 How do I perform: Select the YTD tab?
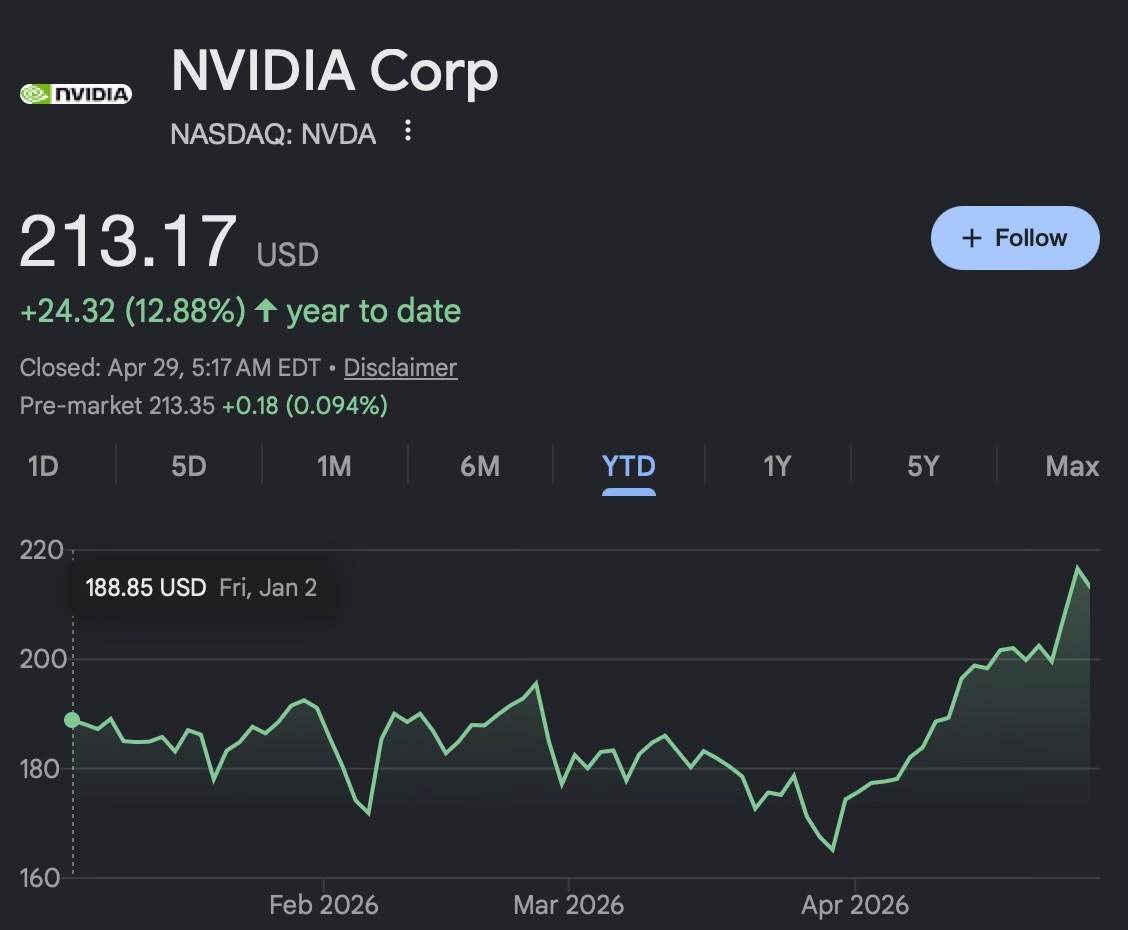(x=628, y=466)
